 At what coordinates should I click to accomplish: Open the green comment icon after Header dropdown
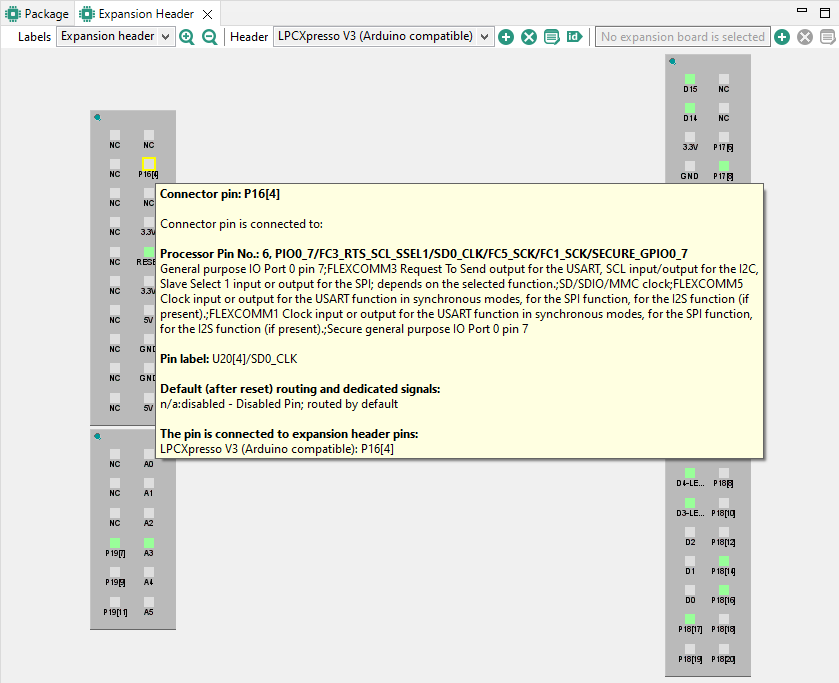(x=551, y=37)
